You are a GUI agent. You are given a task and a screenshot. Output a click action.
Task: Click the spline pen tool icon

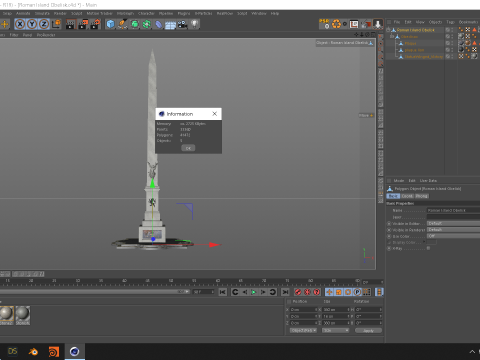point(122,24)
